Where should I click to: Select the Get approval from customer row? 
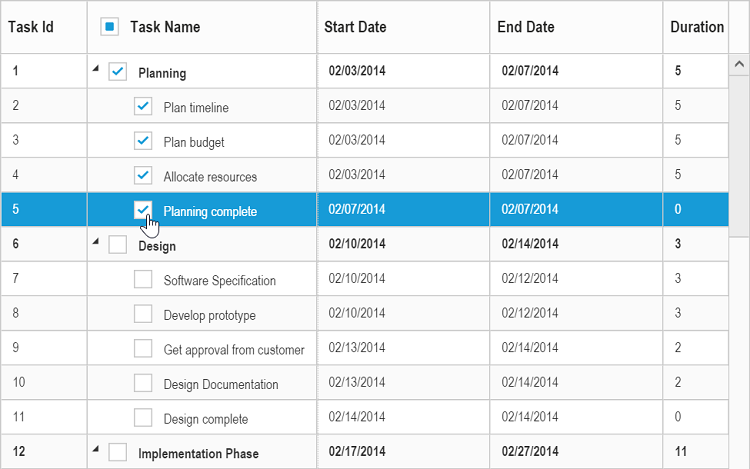pyautogui.click(x=234, y=349)
